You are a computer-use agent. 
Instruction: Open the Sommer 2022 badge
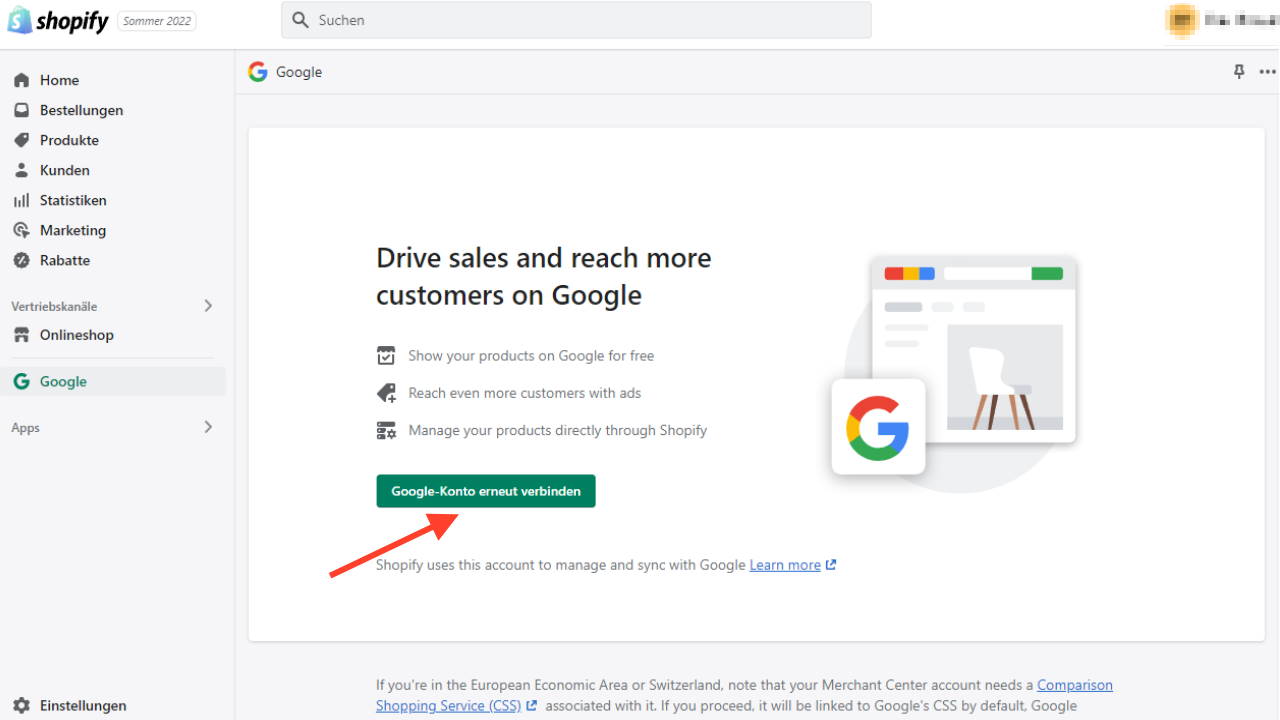[157, 21]
